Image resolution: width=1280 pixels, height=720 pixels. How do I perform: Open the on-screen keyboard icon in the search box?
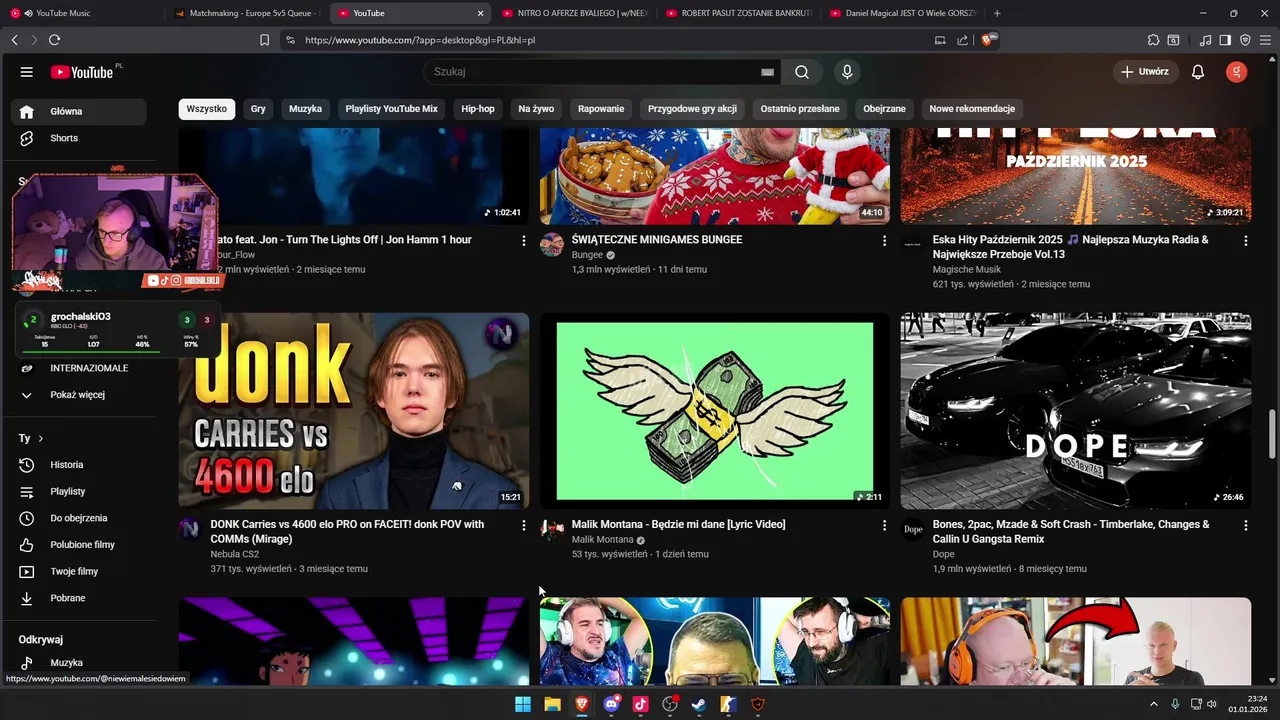click(767, 72)
